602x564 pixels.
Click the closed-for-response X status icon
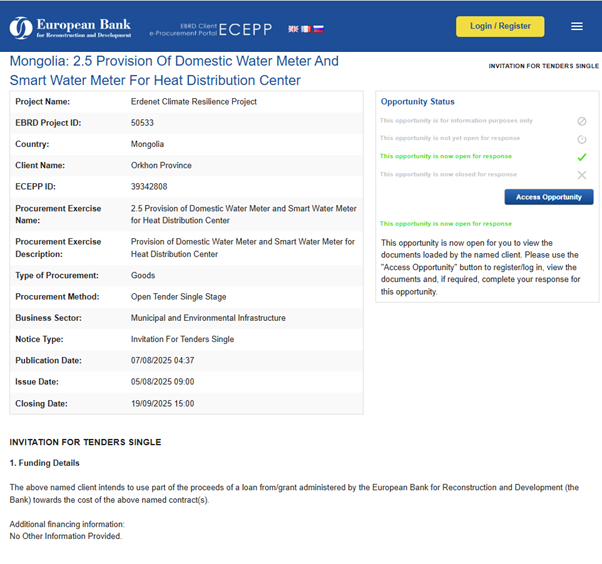(582, 175)
